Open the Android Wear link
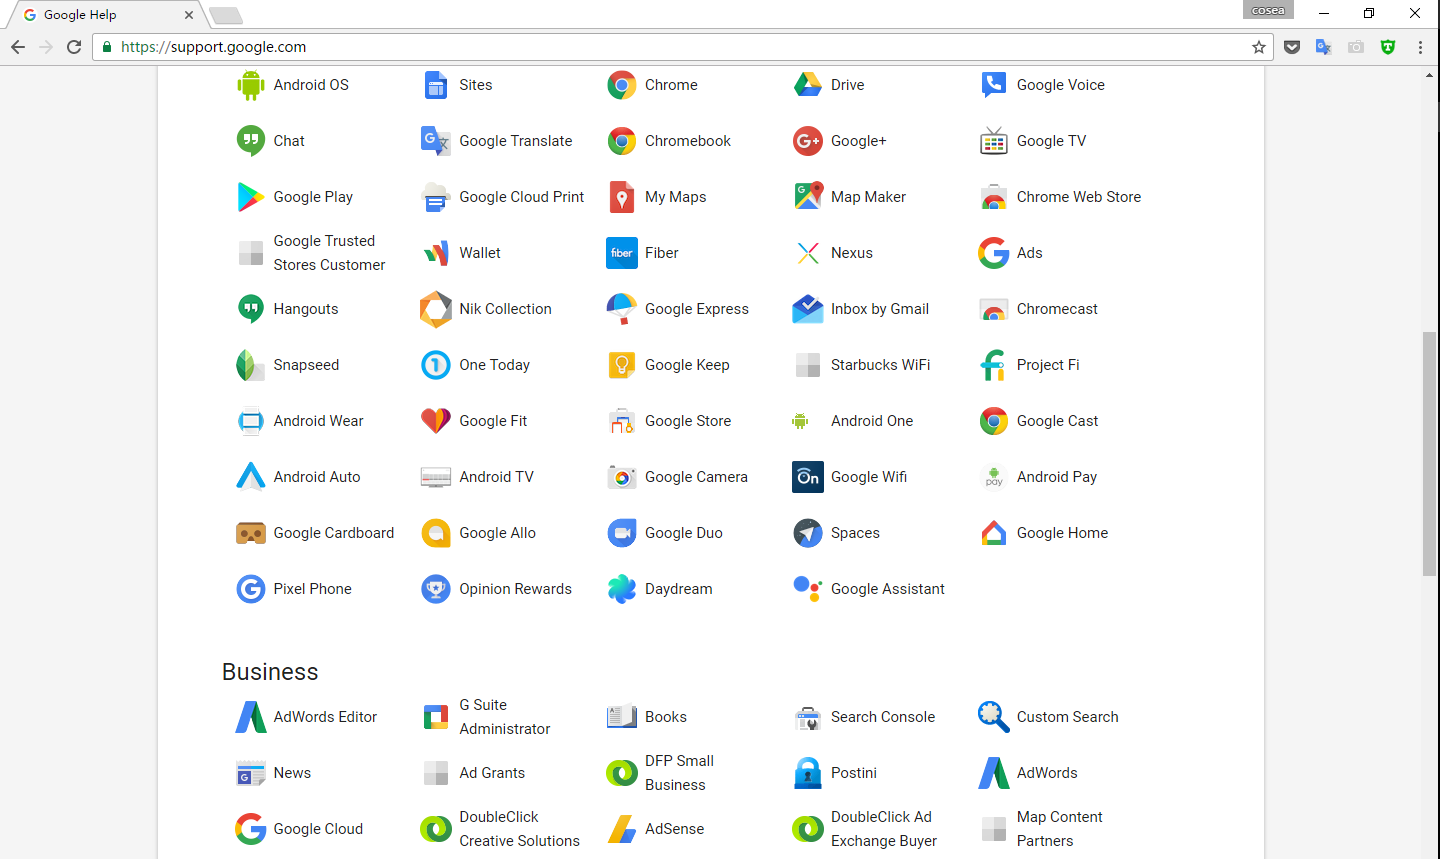 coord(319,421)
